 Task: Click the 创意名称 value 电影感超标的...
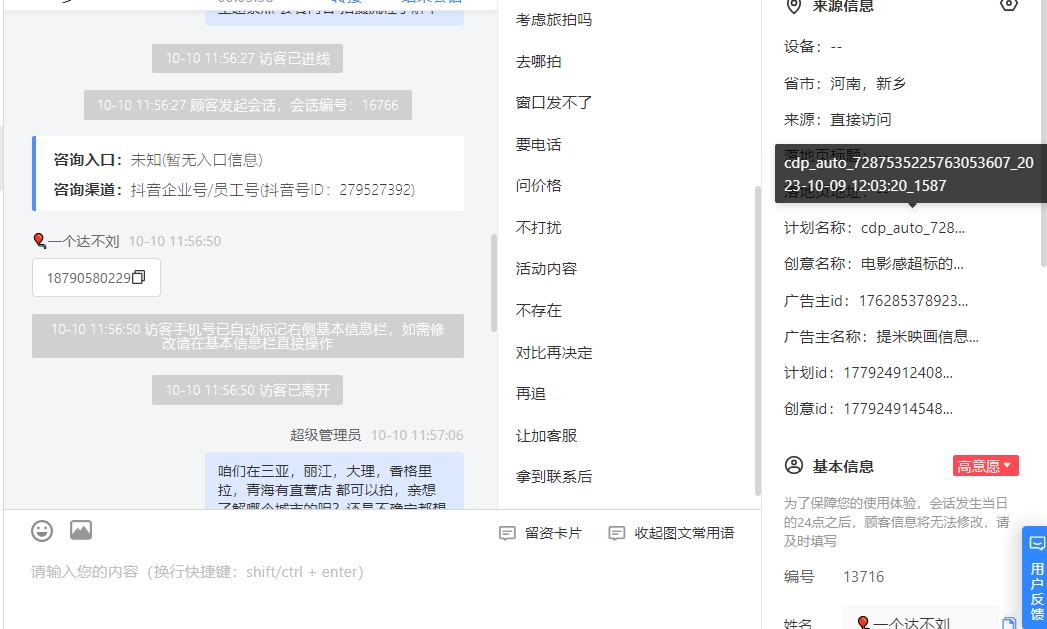(912, 264)
